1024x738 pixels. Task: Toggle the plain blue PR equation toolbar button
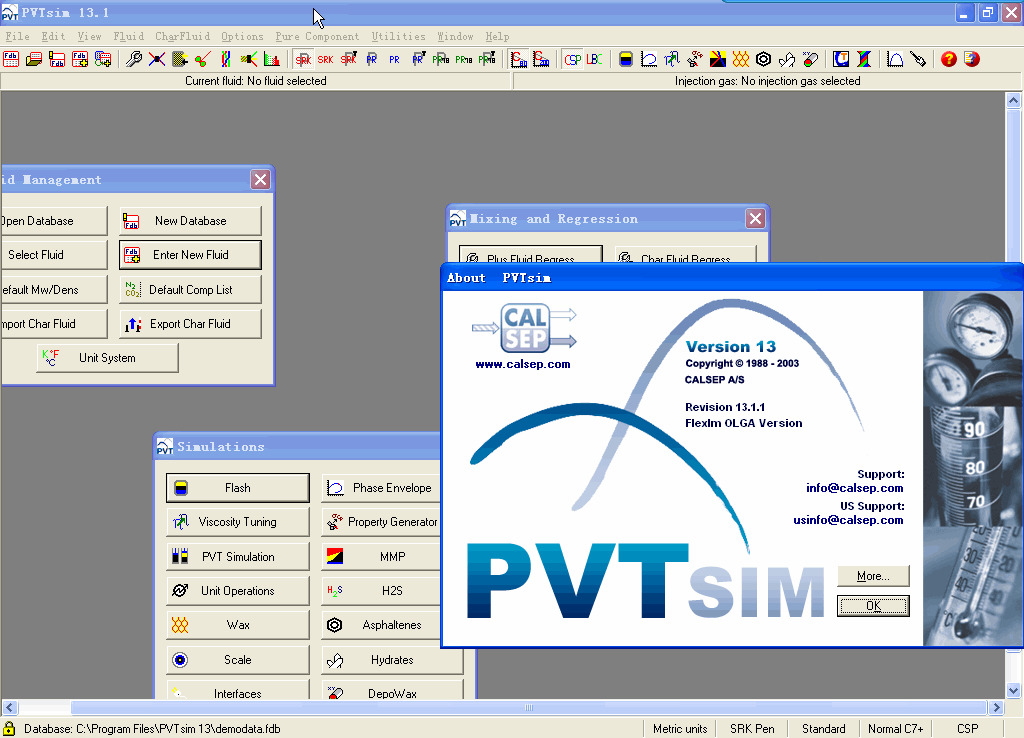point(394,59)
